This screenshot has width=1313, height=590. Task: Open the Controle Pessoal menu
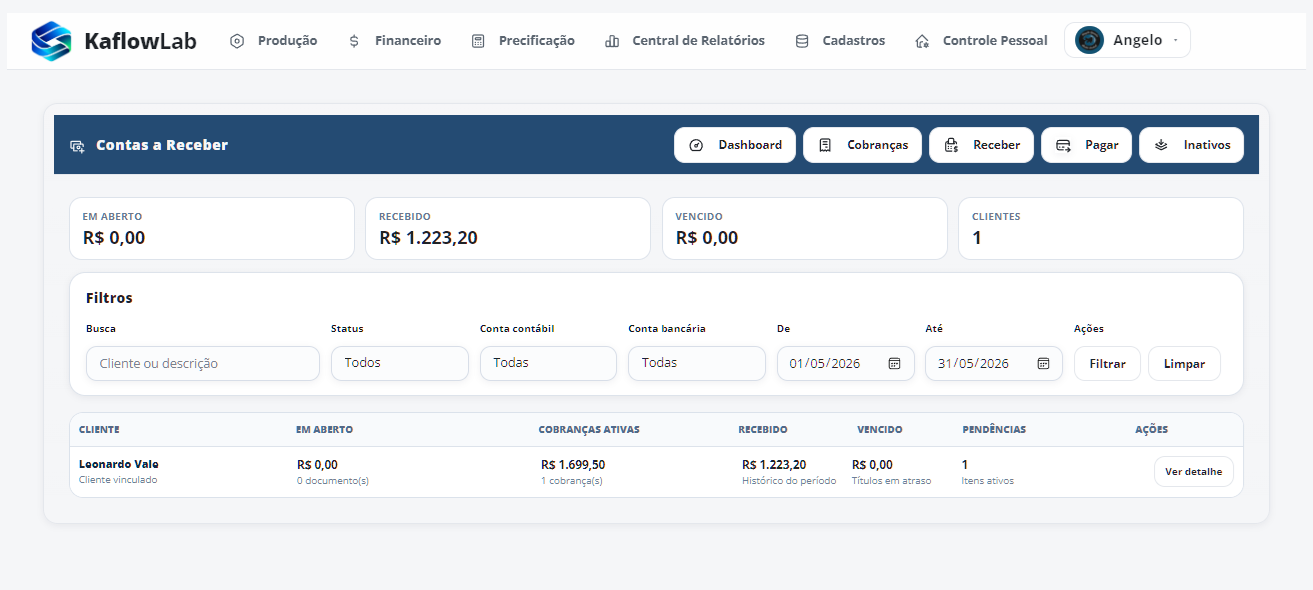(982, 41)
